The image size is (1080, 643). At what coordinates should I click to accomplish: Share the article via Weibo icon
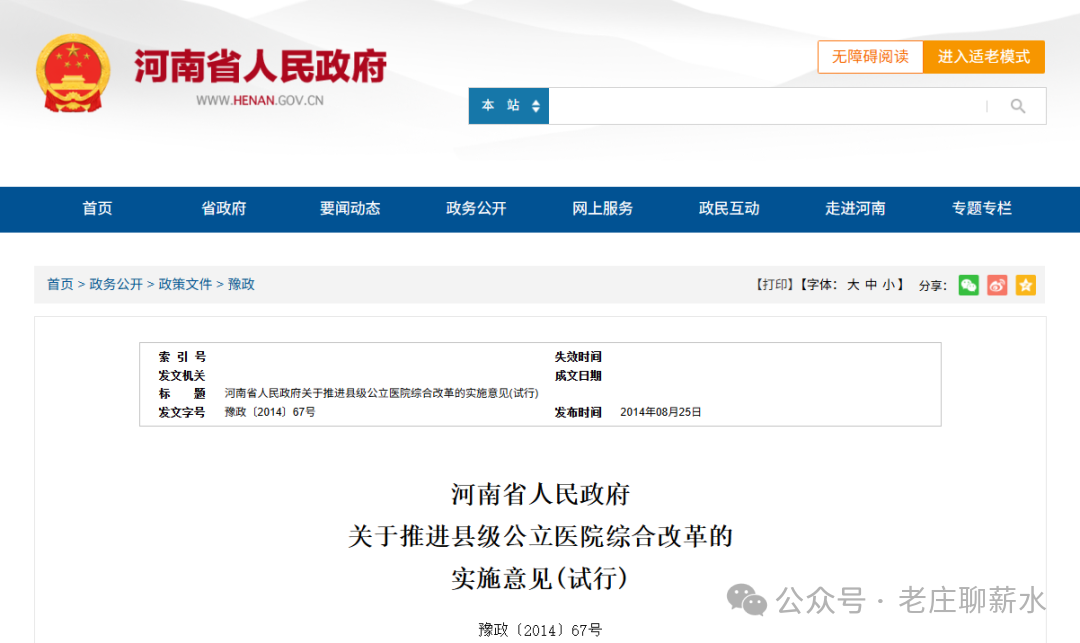click(x=996, y=285)
